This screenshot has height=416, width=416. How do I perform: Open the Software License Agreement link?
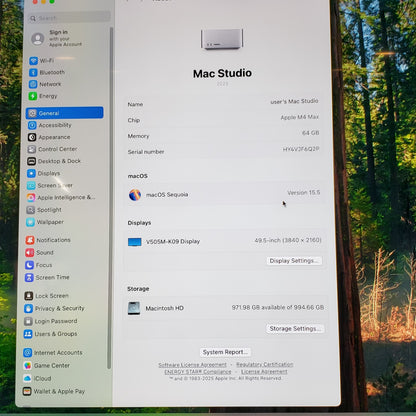pyautogui.click(x=192, y=365)
